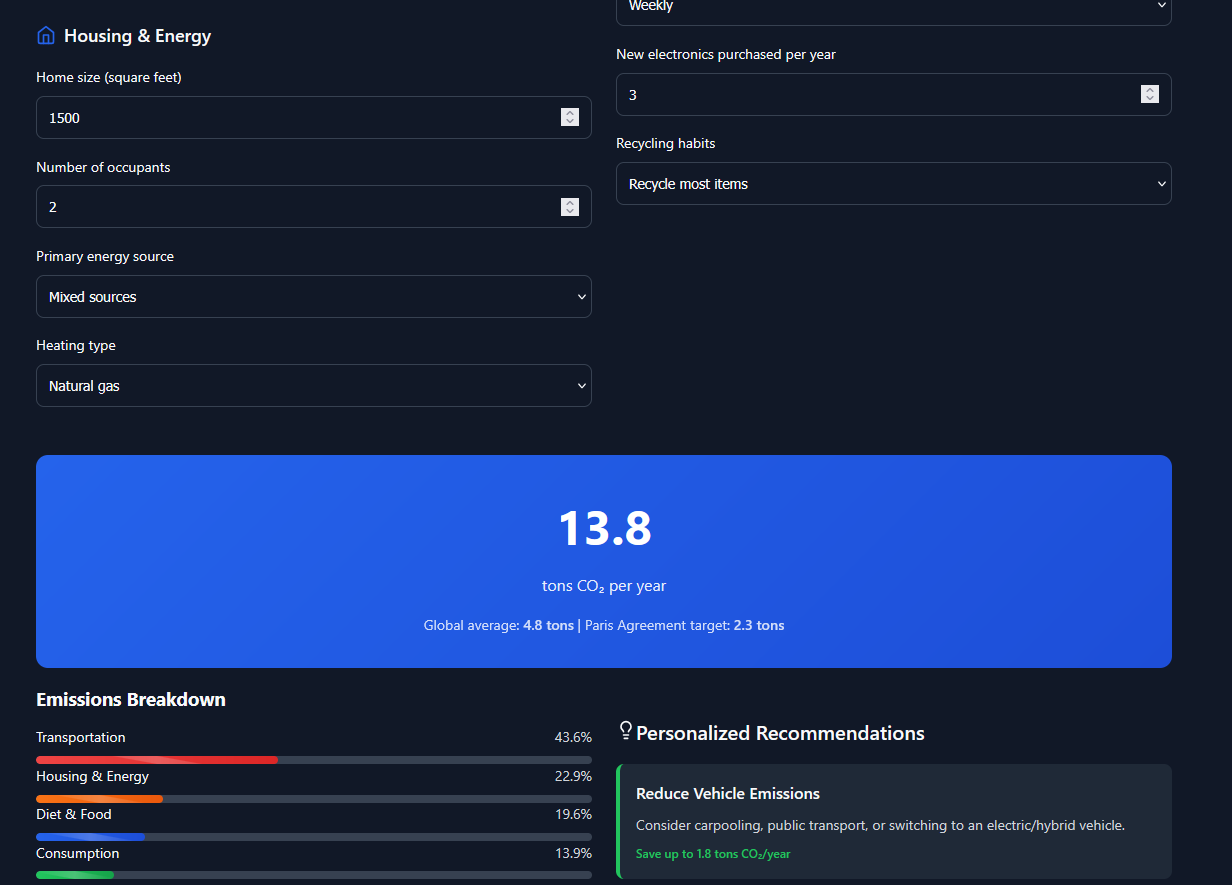The image size is (1232, 885).
Task: Open the Recycling habits dropdown
Action: pos(893,183)
